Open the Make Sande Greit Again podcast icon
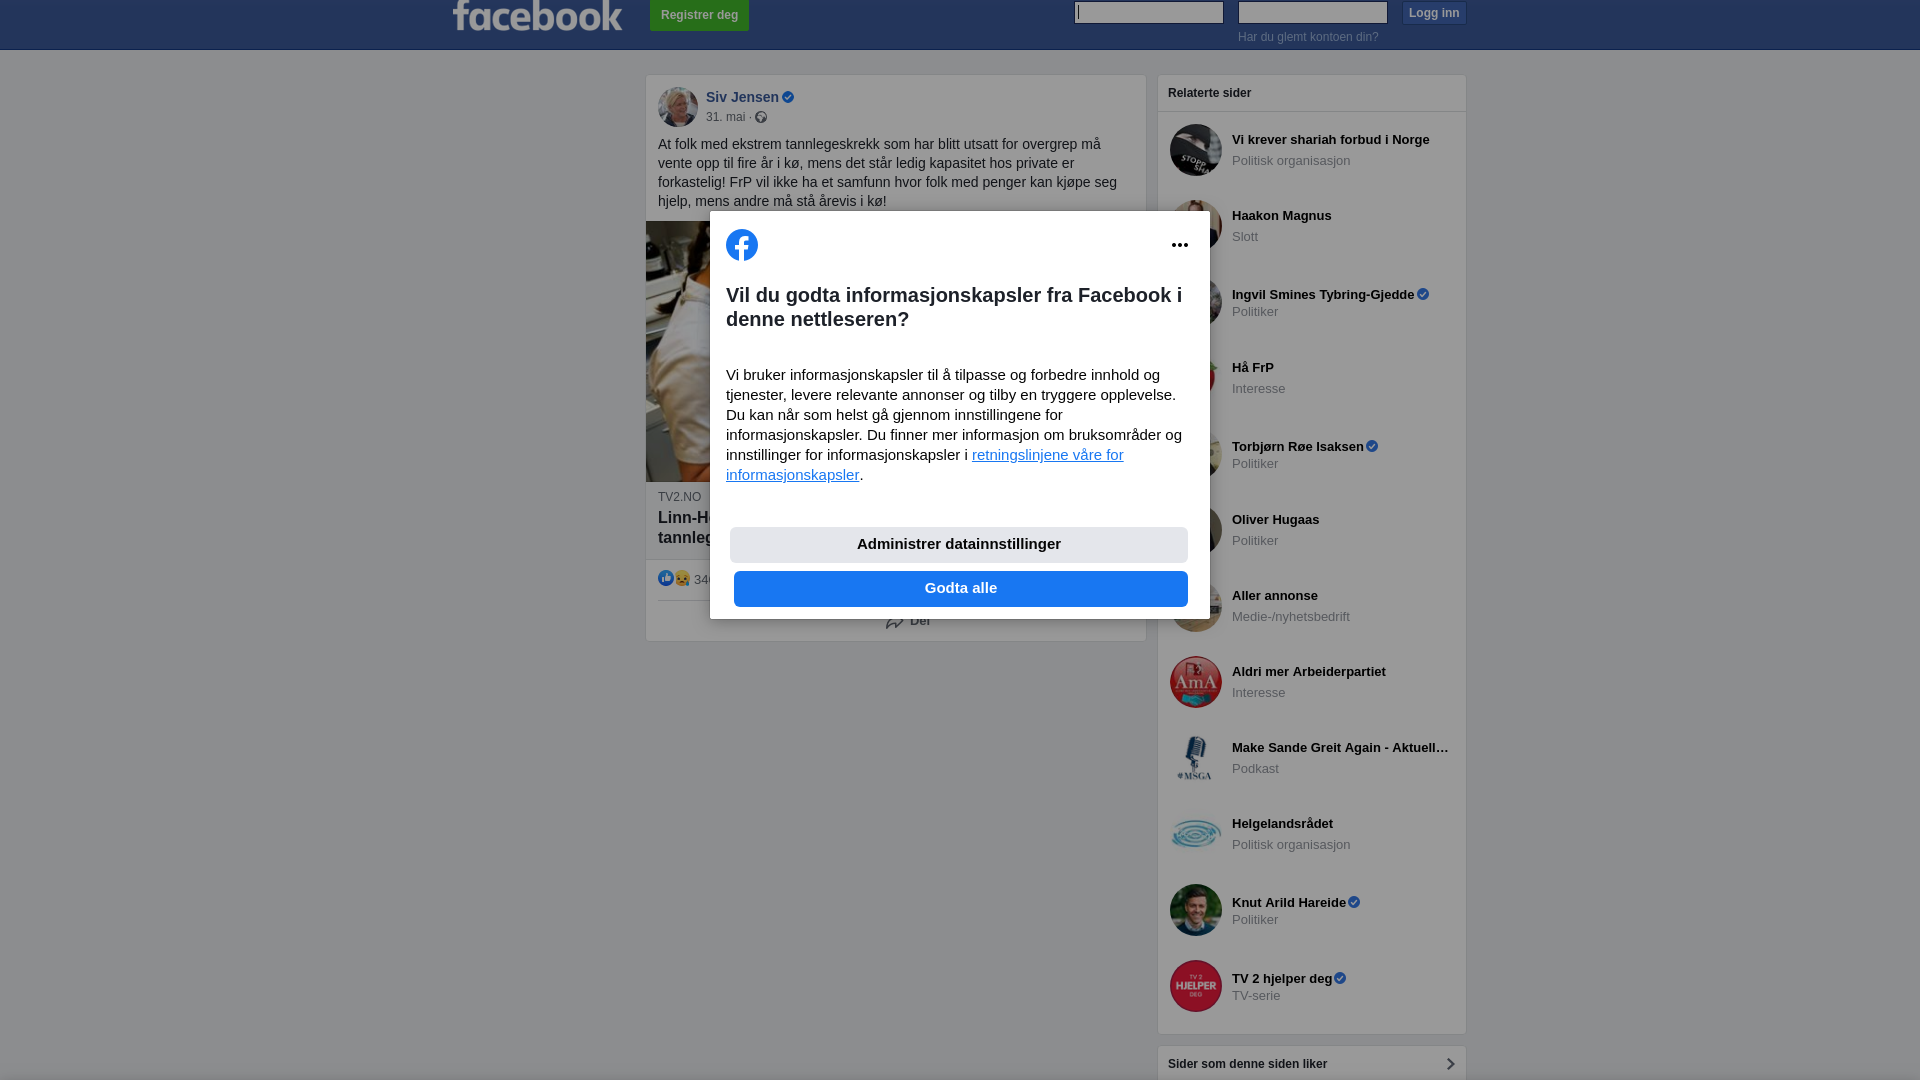This screenshot has height=1080, width=1920. (x=1196, y=758)
